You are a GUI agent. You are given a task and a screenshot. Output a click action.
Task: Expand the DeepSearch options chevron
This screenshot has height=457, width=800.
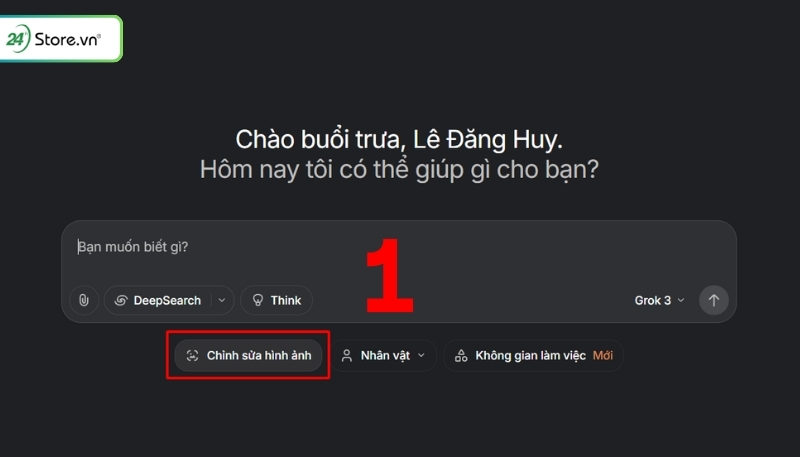click(x=222, y=300)
